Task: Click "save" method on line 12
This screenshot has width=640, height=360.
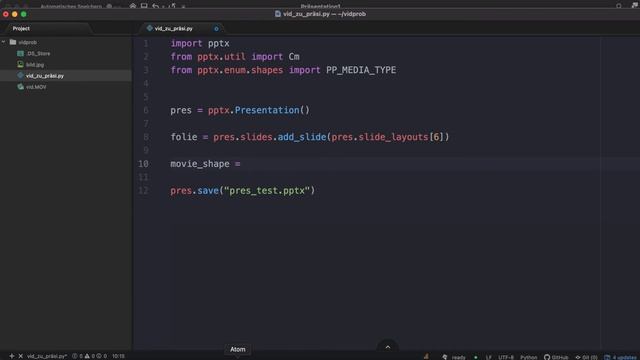Action: pyautogui.click(x=208, y=191)
